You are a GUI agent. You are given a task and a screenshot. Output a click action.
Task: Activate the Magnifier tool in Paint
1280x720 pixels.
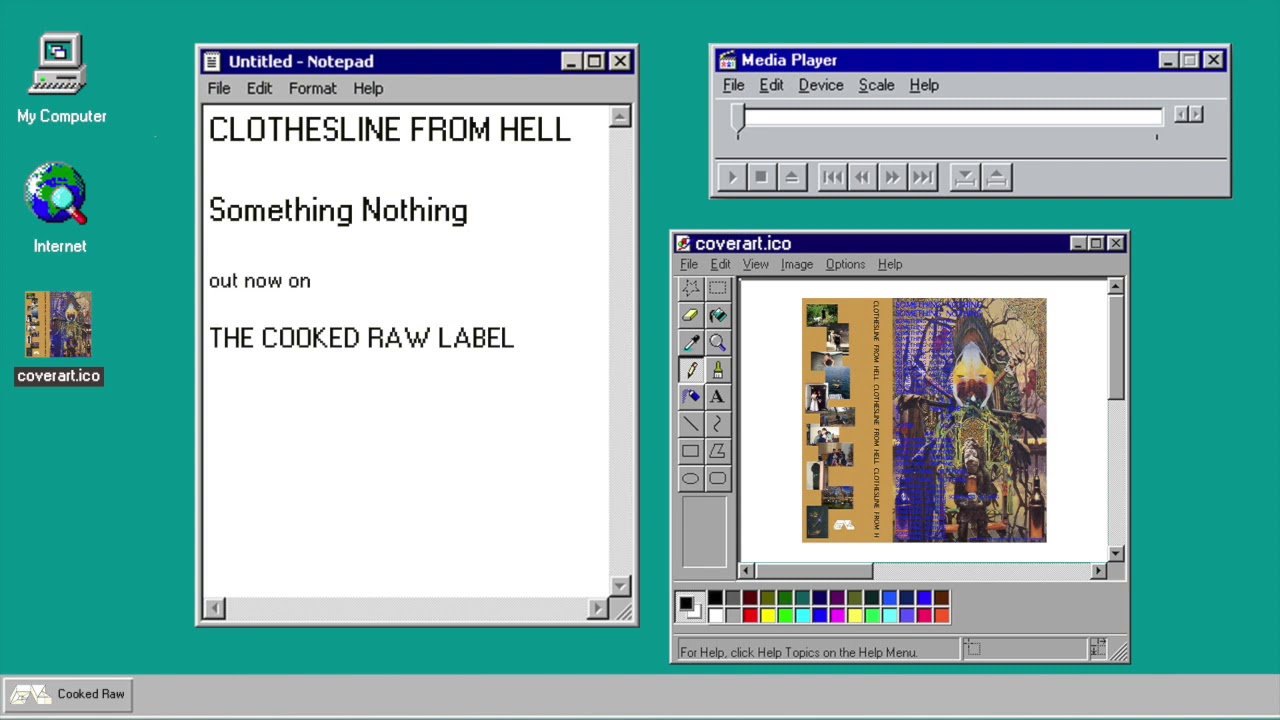717,342
